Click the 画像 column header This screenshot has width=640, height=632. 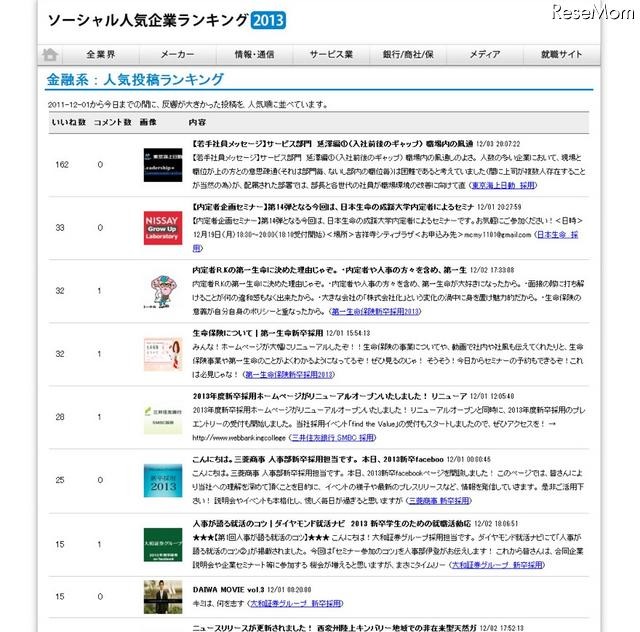(x=148, y=122)
